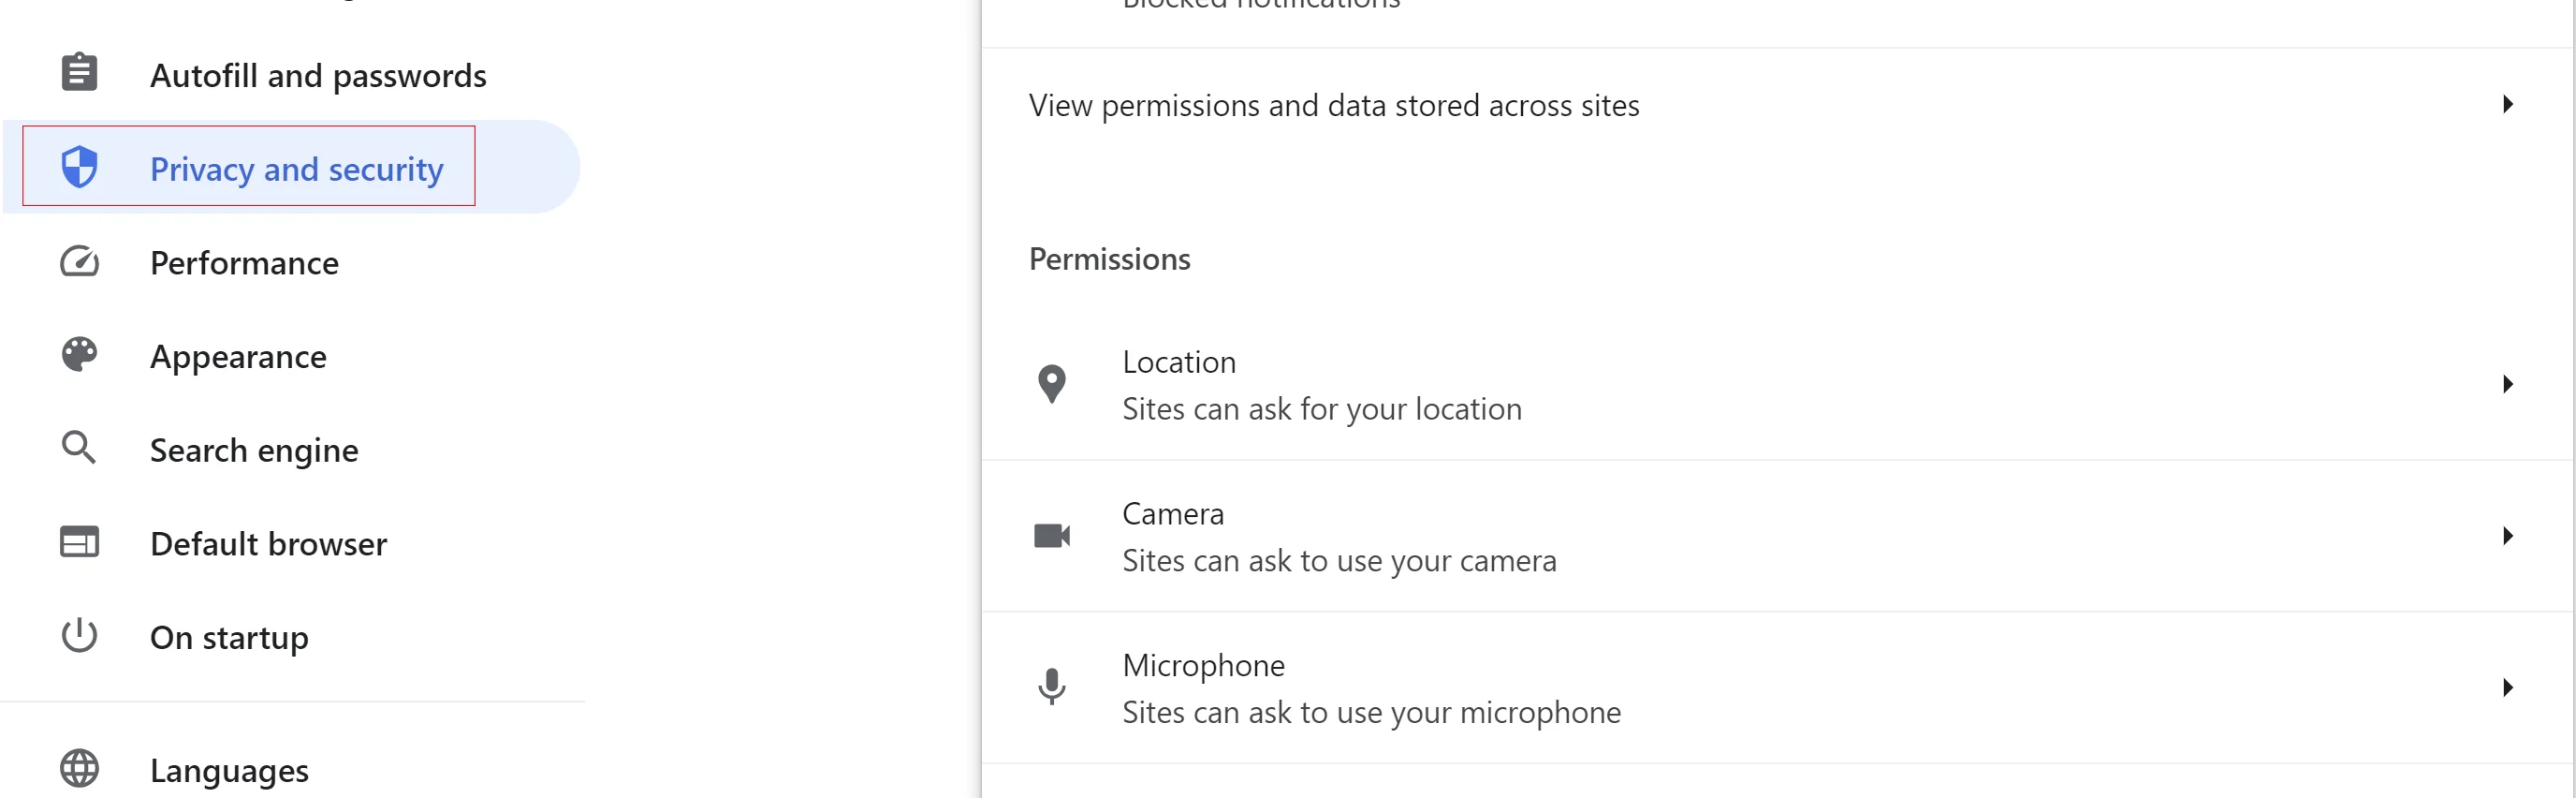Click the Search engine magnifier icon
The image size is (2576, 798).
[x=79, y=448]
